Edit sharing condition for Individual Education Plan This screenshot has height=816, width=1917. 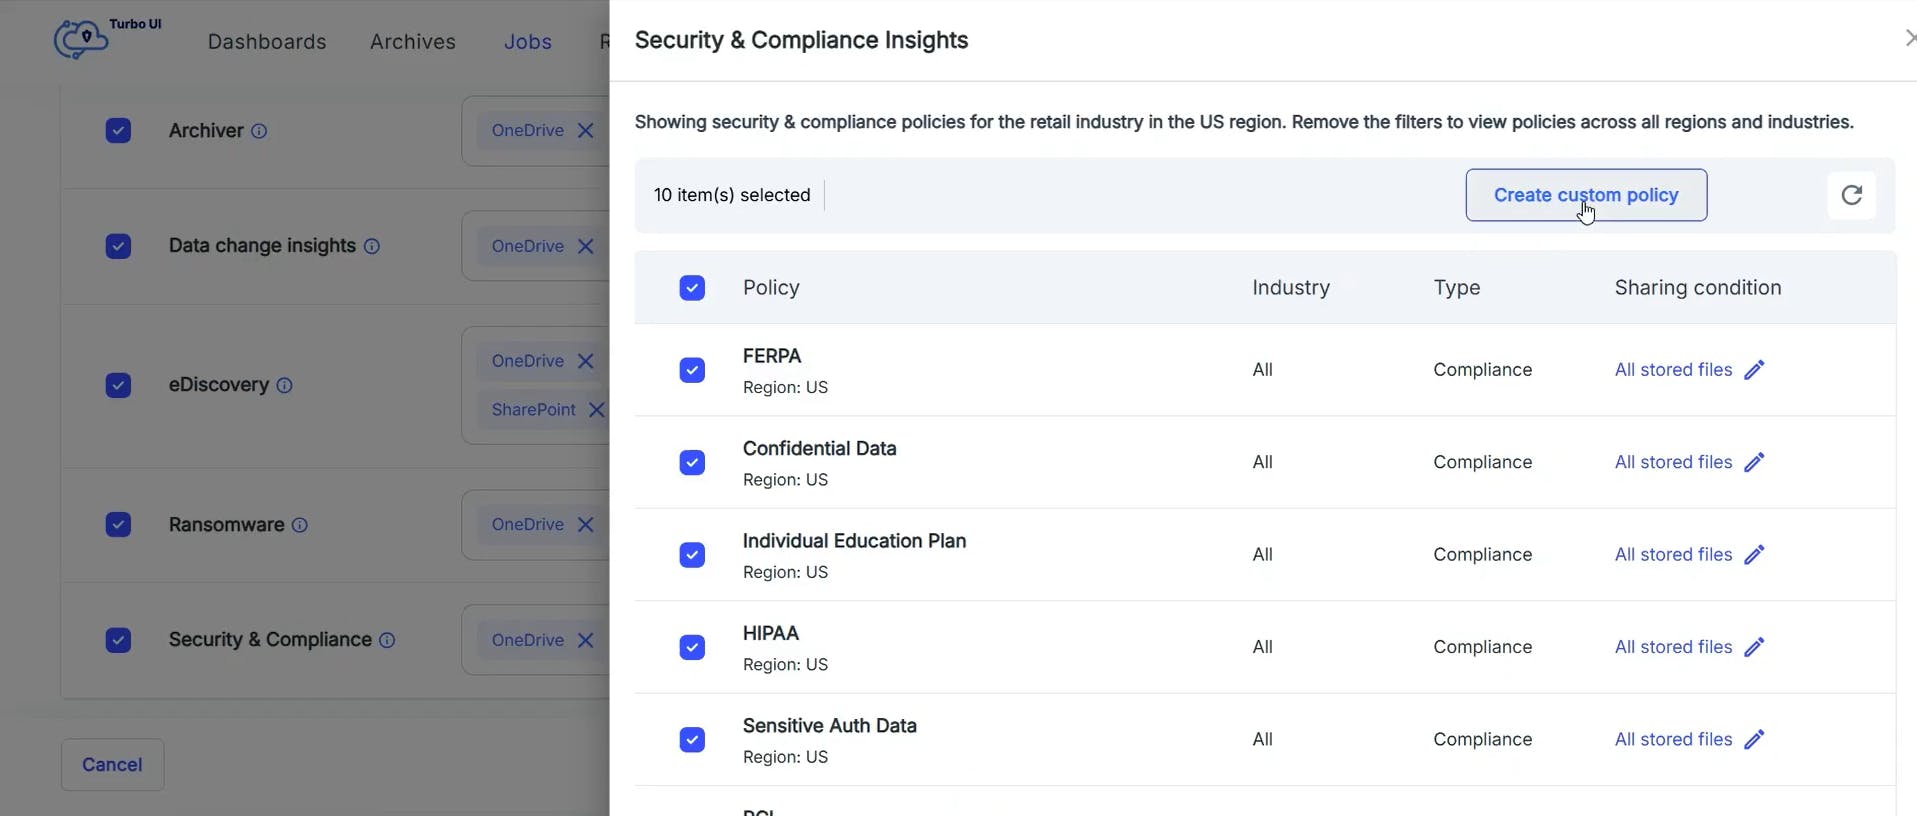1754,555
